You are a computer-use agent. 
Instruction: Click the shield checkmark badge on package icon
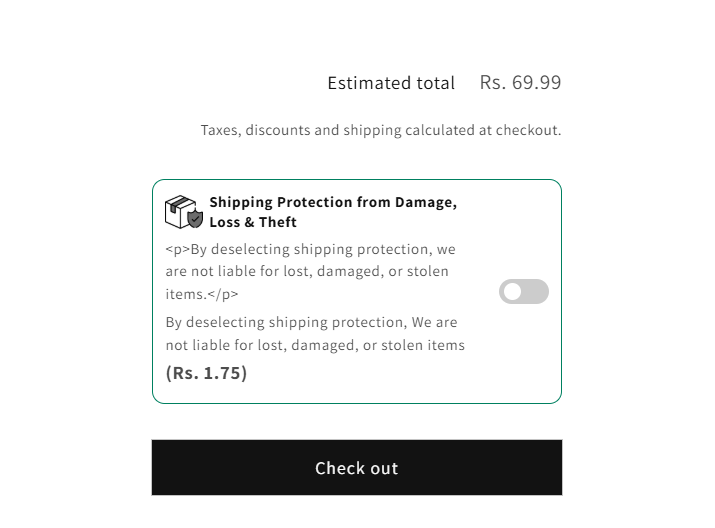point(195,219)
